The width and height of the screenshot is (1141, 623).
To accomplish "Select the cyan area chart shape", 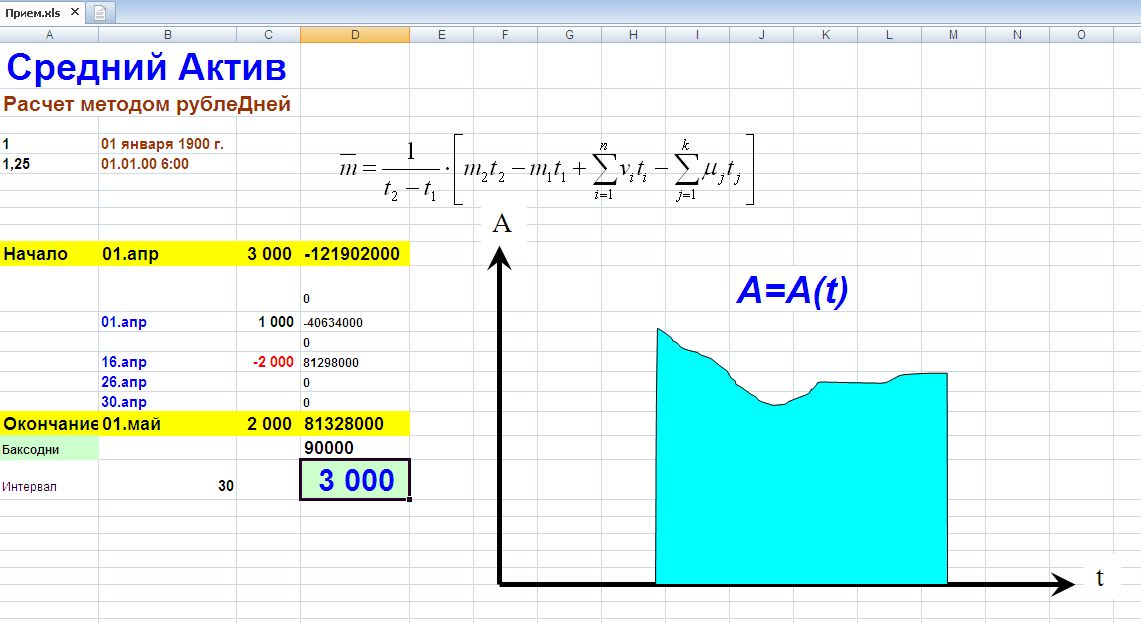I will coord(800,480).
